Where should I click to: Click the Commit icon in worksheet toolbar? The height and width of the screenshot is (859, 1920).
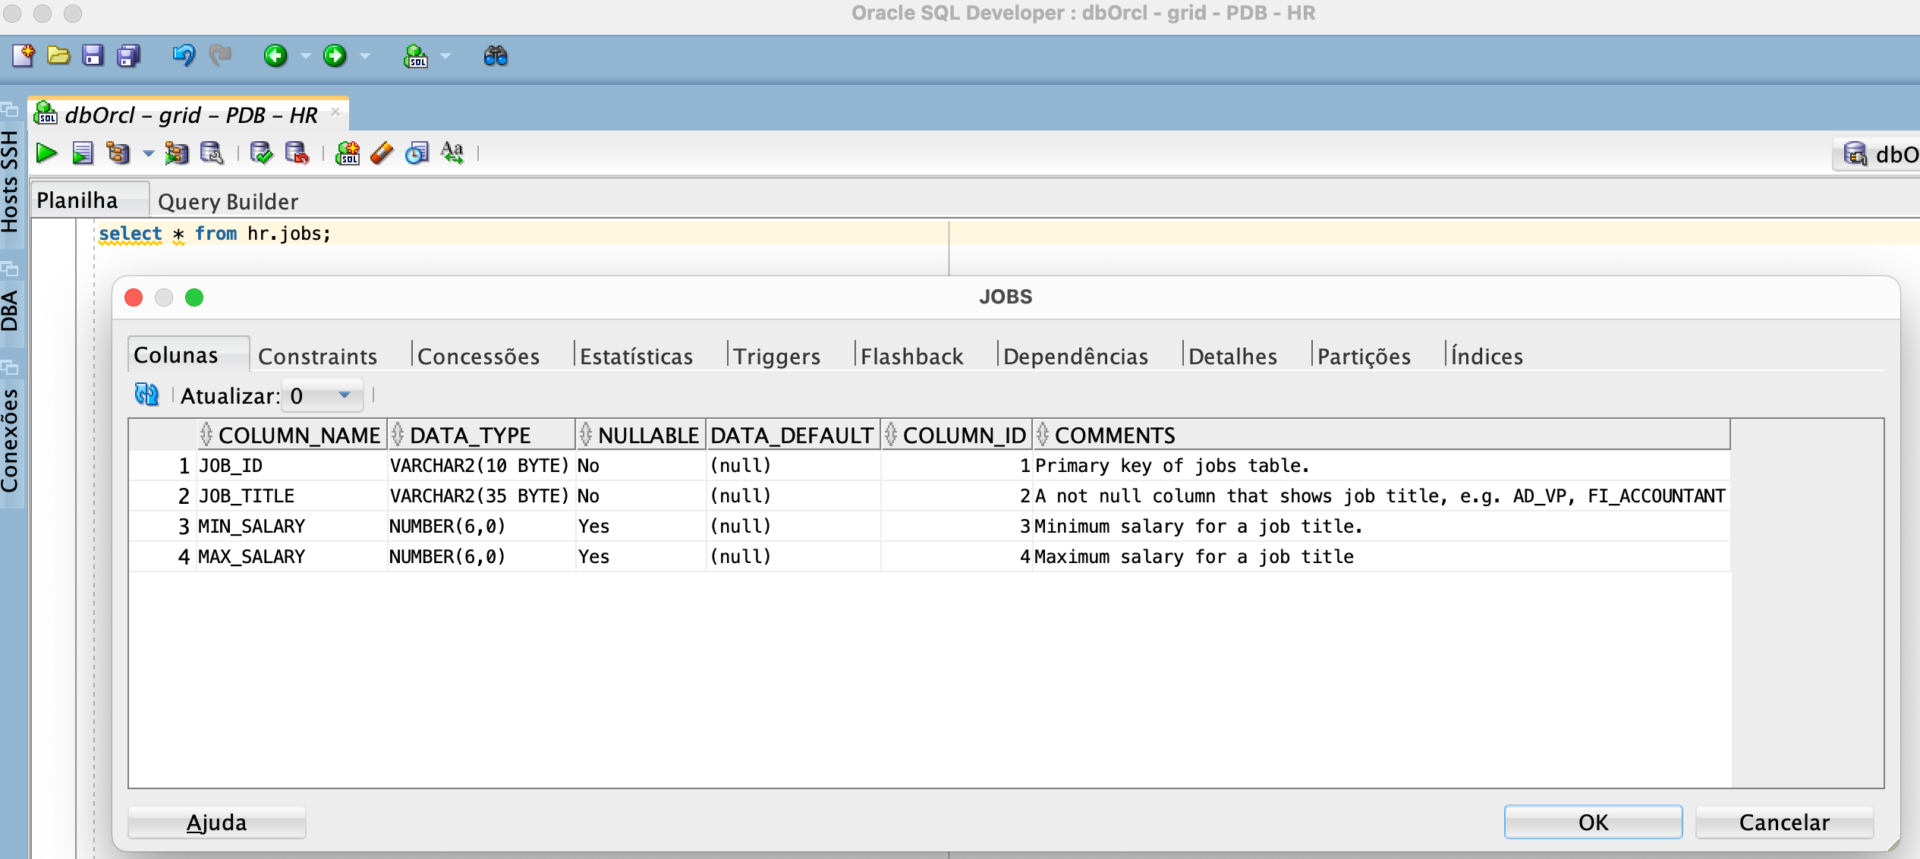[x=261, y=153]
